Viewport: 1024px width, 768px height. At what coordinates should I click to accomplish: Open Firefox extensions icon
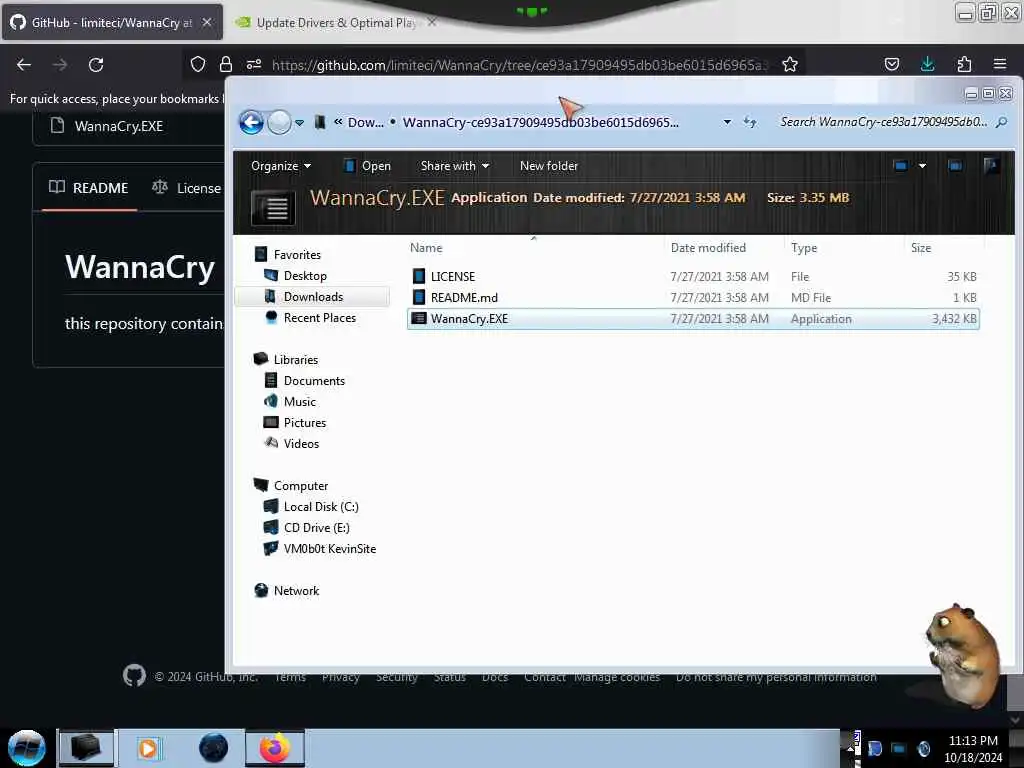[964, 64]
